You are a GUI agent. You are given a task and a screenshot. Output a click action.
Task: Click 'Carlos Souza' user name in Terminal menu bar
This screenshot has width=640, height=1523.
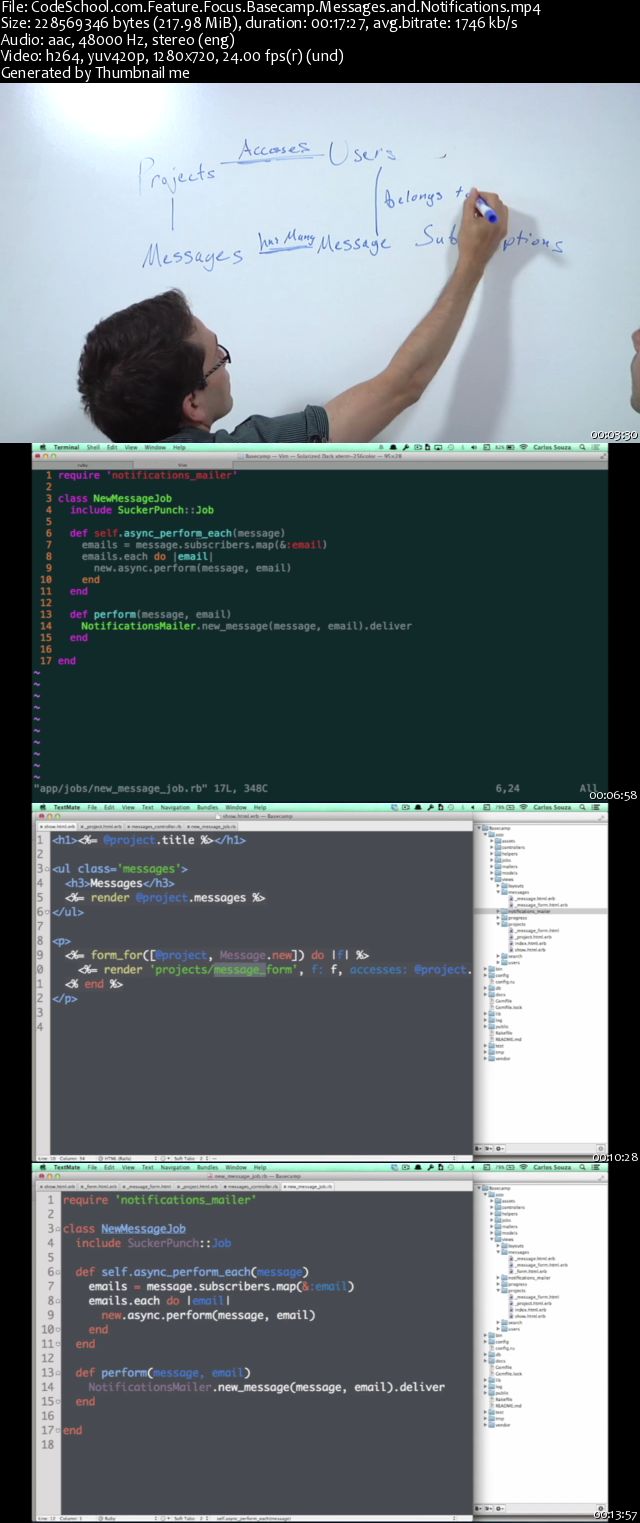pos(552,447)
